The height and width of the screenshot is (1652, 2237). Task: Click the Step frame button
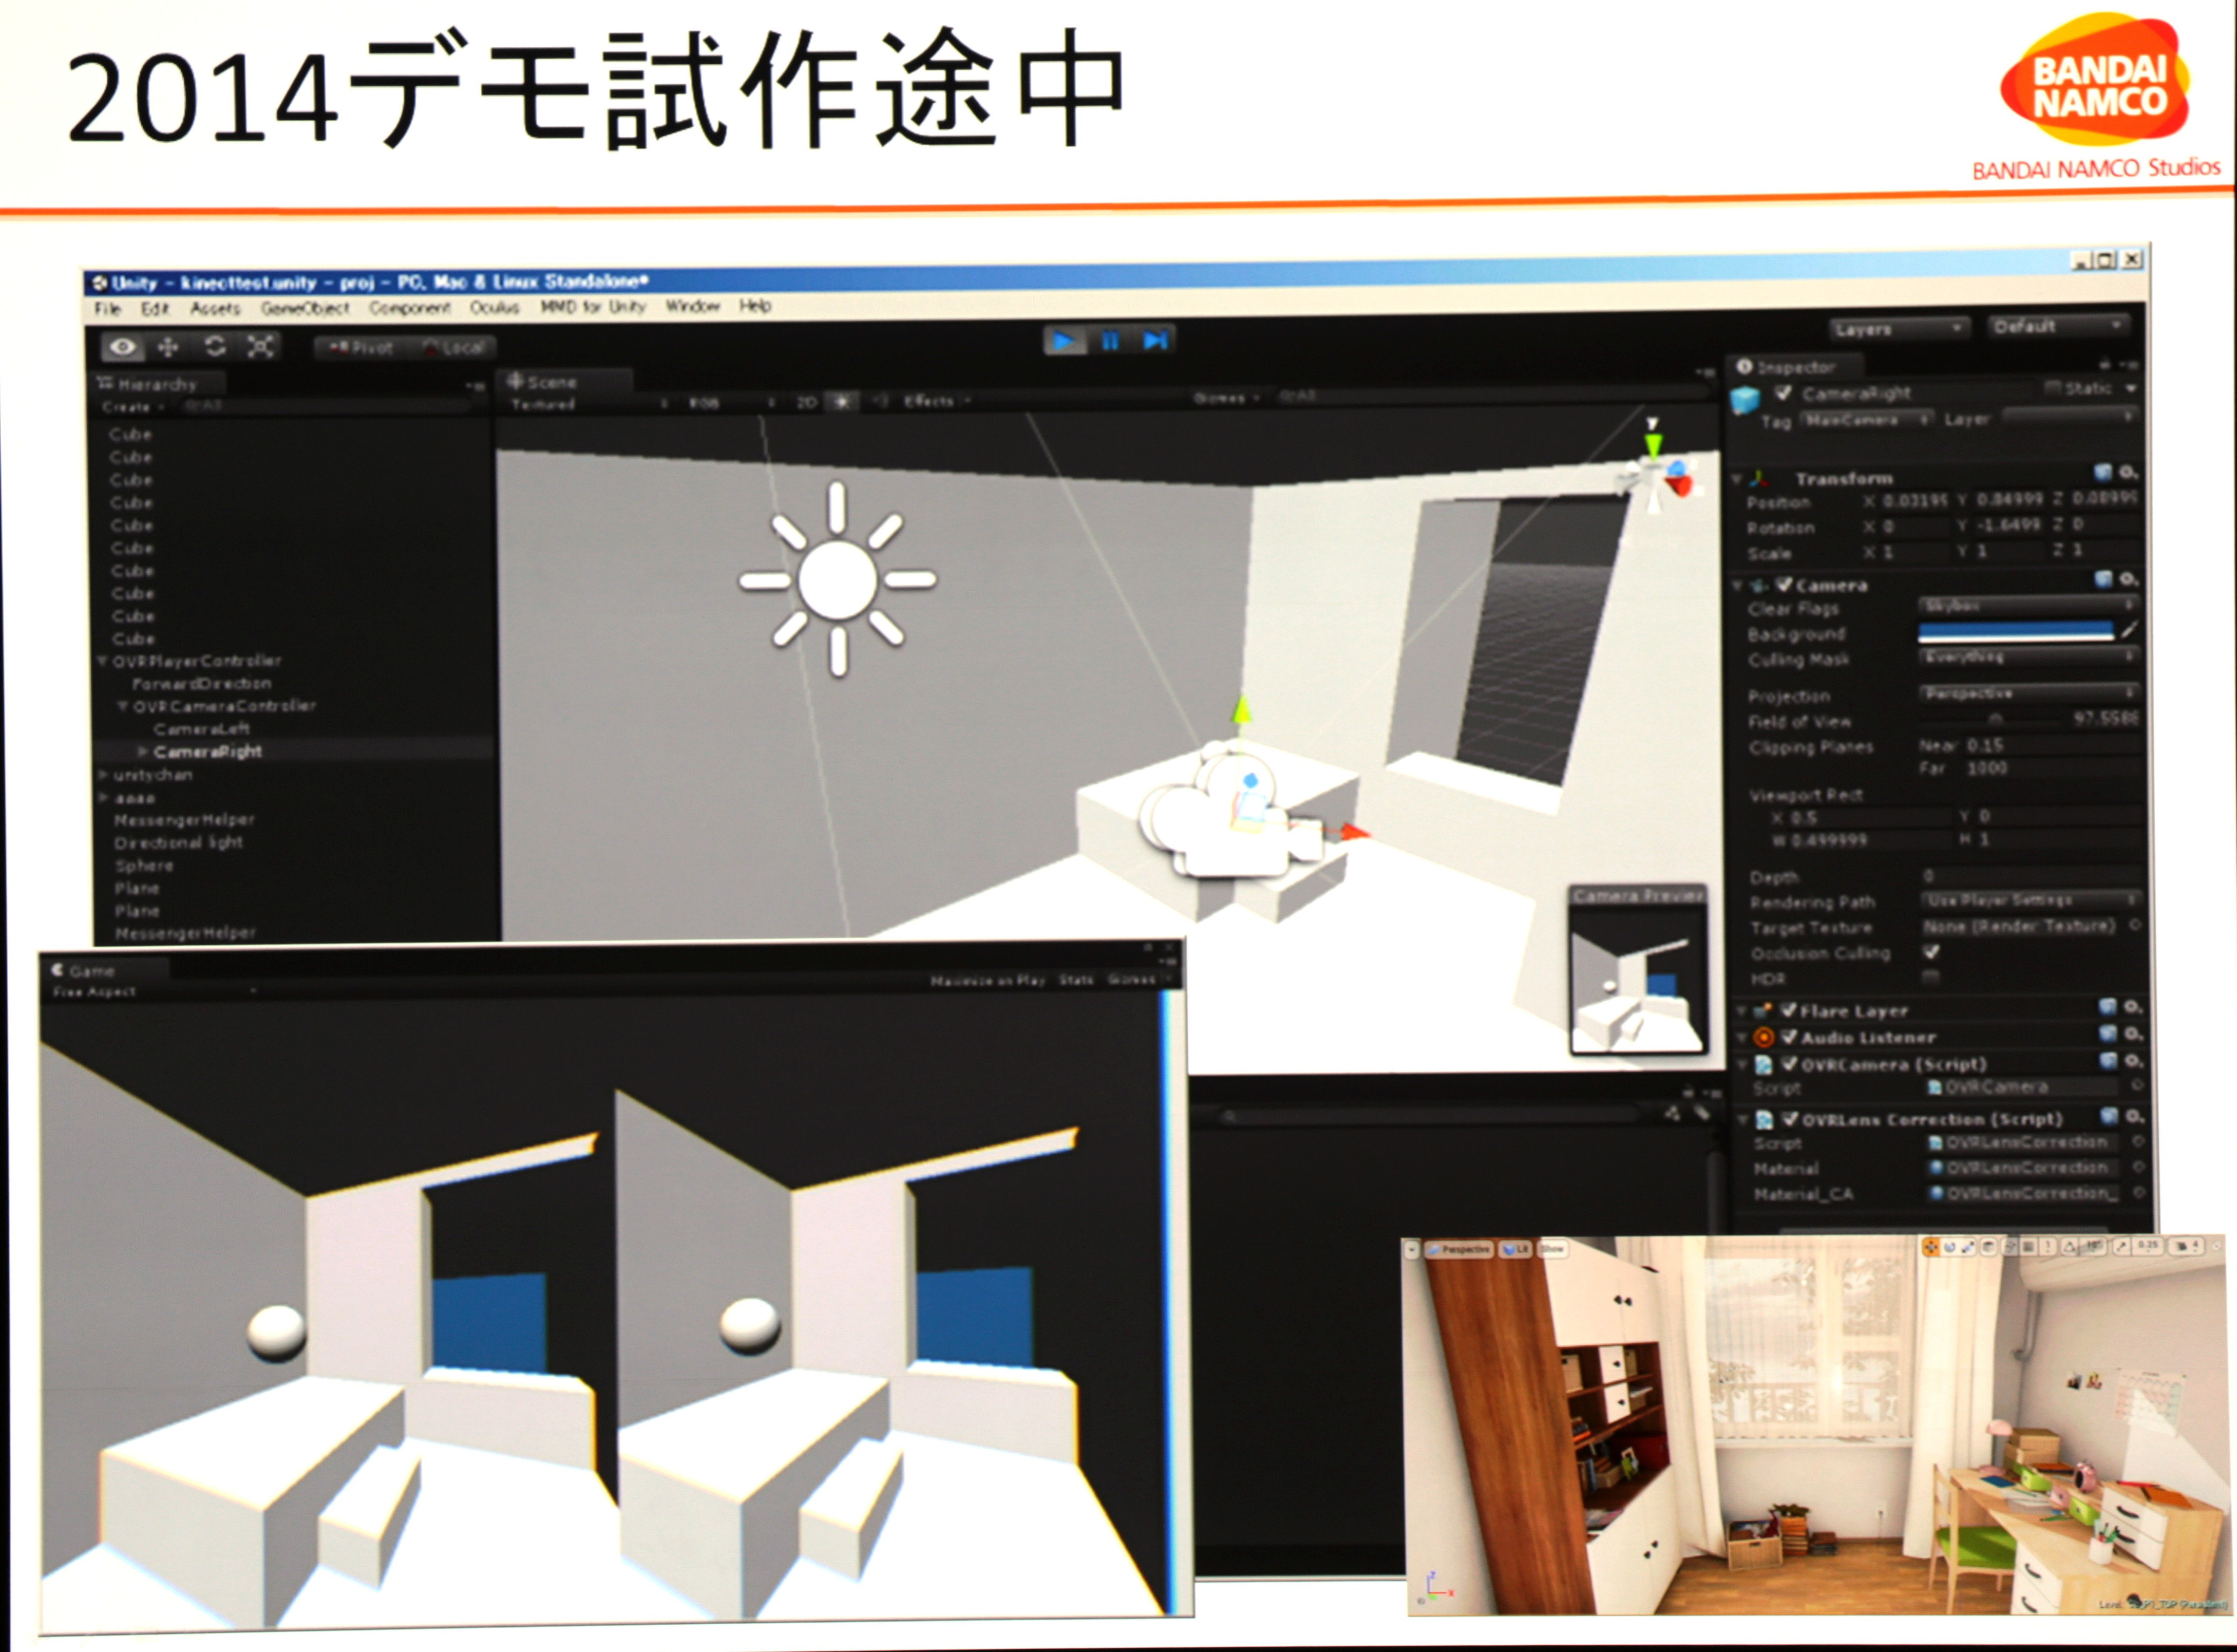pyautogui.click(x=1155, y=341)
